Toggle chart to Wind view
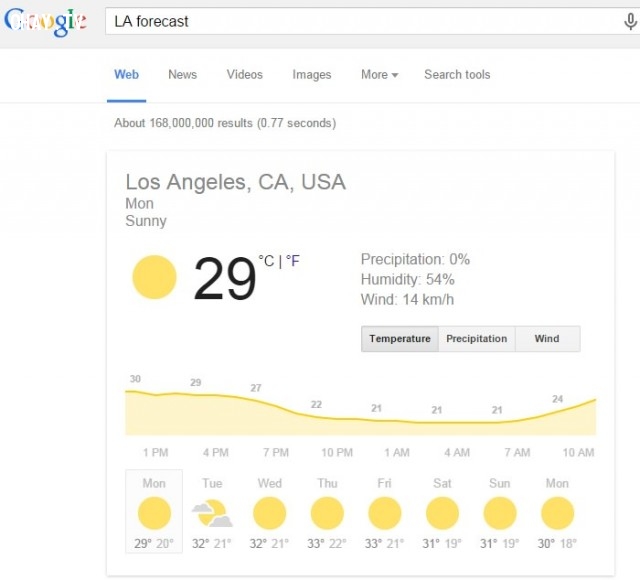 [x=547, y=338]
